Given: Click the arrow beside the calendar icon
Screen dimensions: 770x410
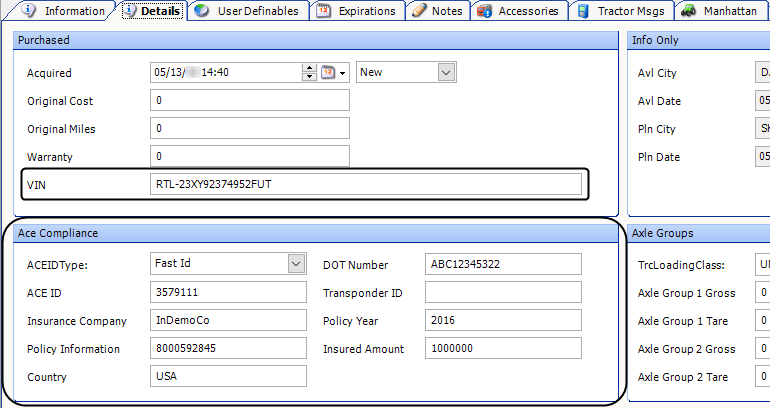Looking at the screenshot, I should tap(343, 72).
